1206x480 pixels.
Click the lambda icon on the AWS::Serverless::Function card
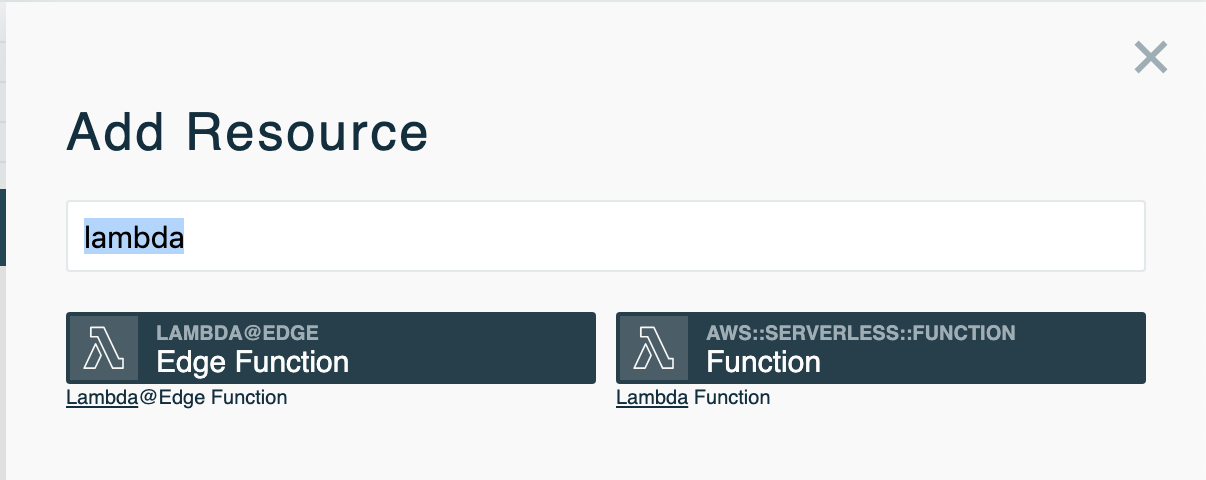654,348
